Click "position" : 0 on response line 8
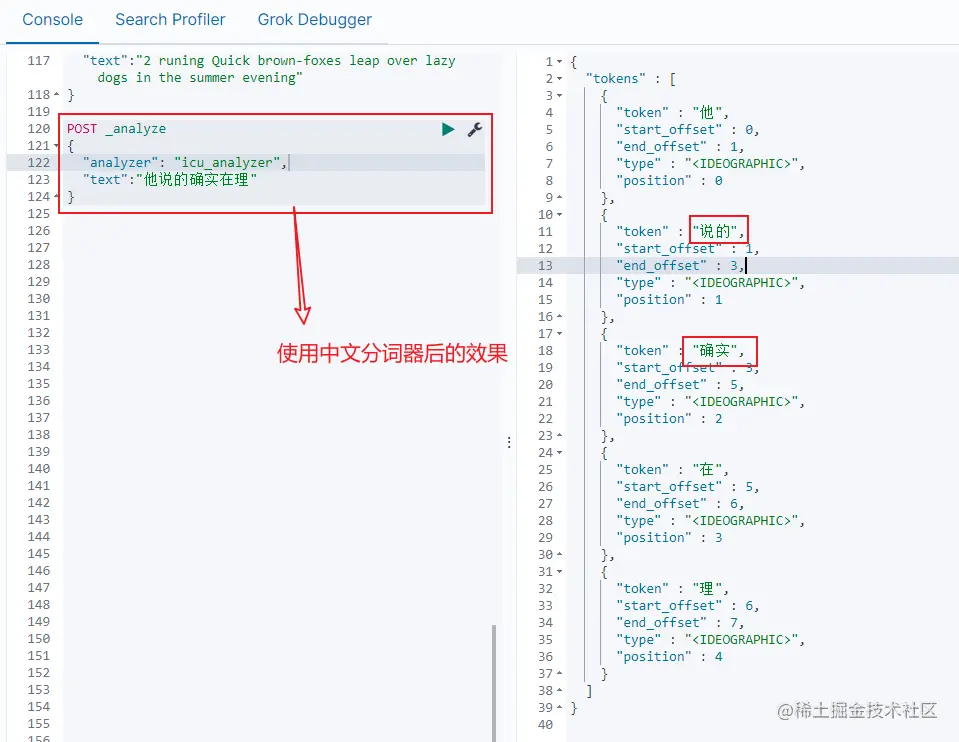The width and height of the screenshot is (959, 742). pos(669,181)
